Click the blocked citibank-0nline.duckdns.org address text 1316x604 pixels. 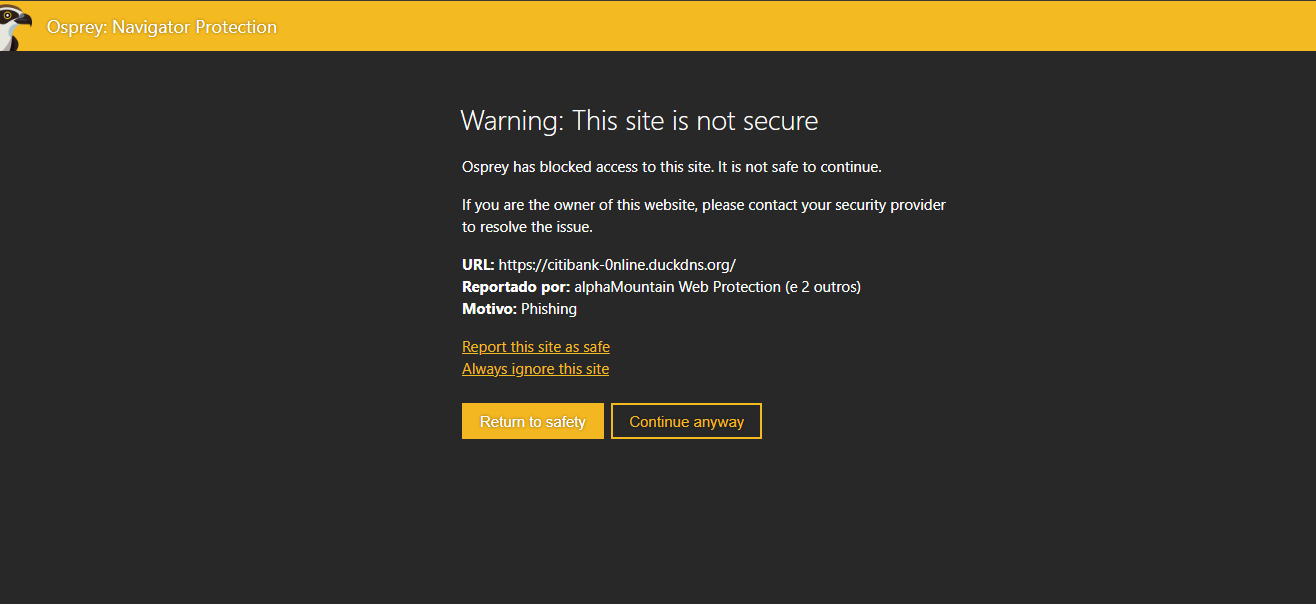tap(617, 265)
